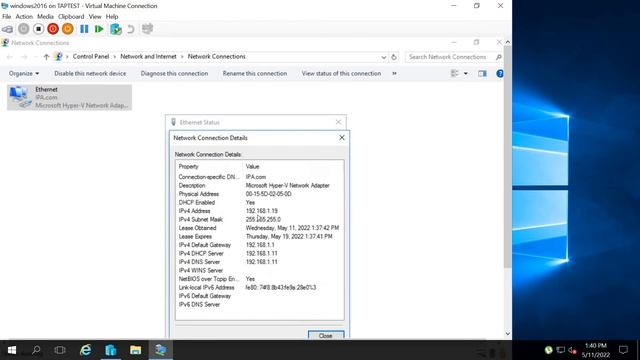Click the scrollbar down arrow of the VM window
The image size is (640, 360).
coord(508,333)
